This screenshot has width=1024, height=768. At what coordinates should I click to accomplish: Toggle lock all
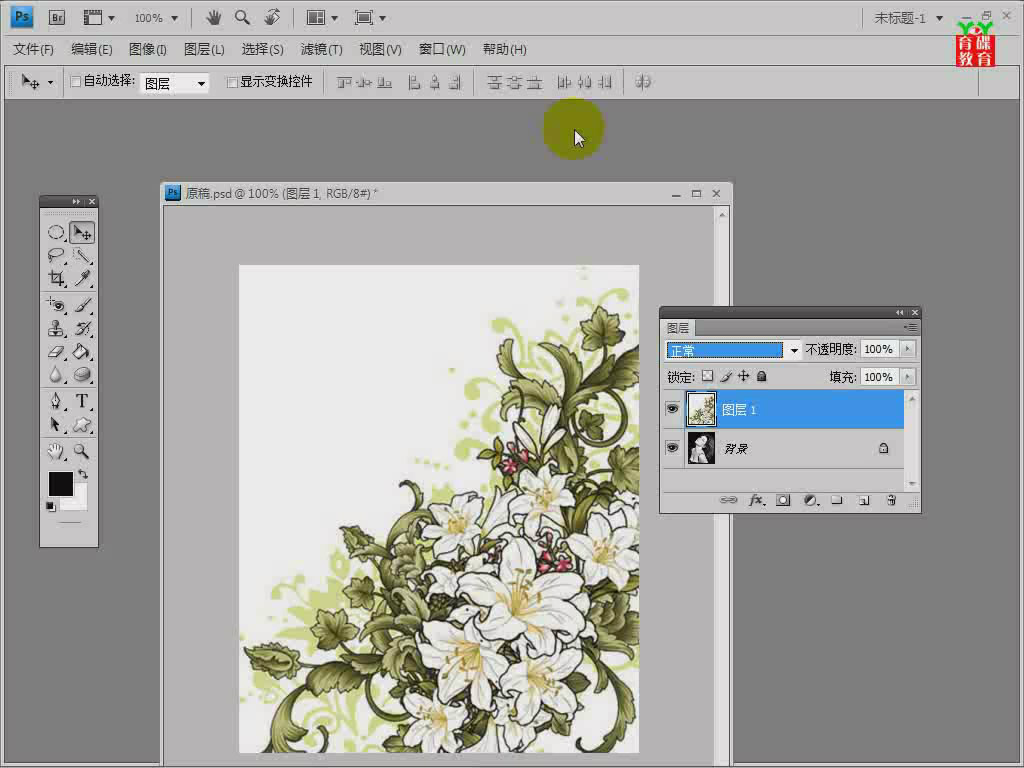(x=761, y=376)
